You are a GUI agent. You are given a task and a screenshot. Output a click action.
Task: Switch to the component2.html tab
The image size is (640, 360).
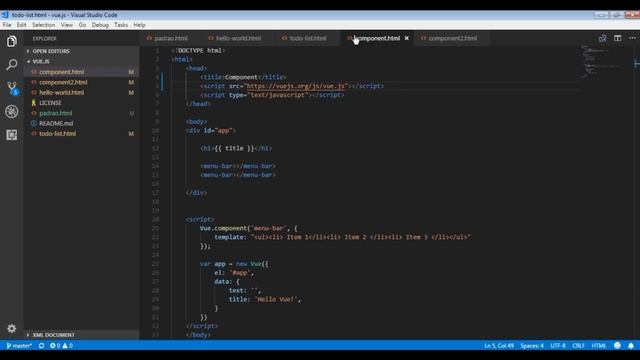pyautogui.click(x=452, y=38)
